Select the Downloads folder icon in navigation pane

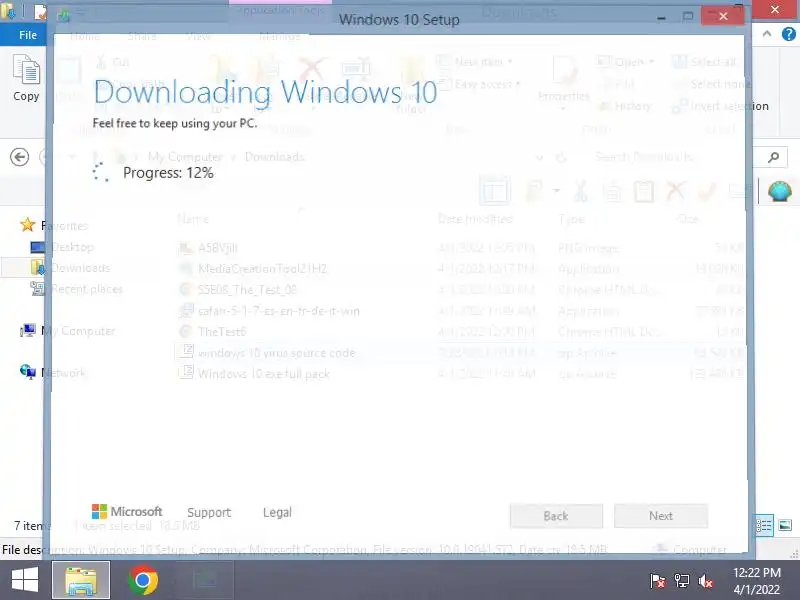(37, 268)
